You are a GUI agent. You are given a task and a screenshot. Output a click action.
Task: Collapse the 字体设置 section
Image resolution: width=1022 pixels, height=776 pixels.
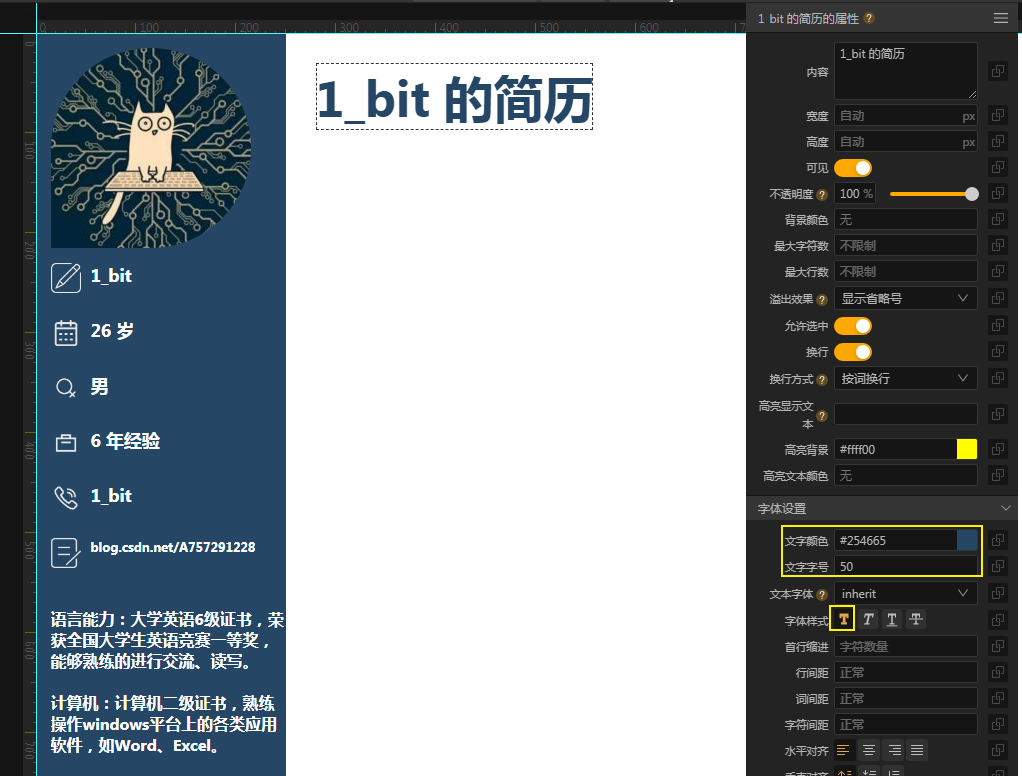coord(1004,508)
